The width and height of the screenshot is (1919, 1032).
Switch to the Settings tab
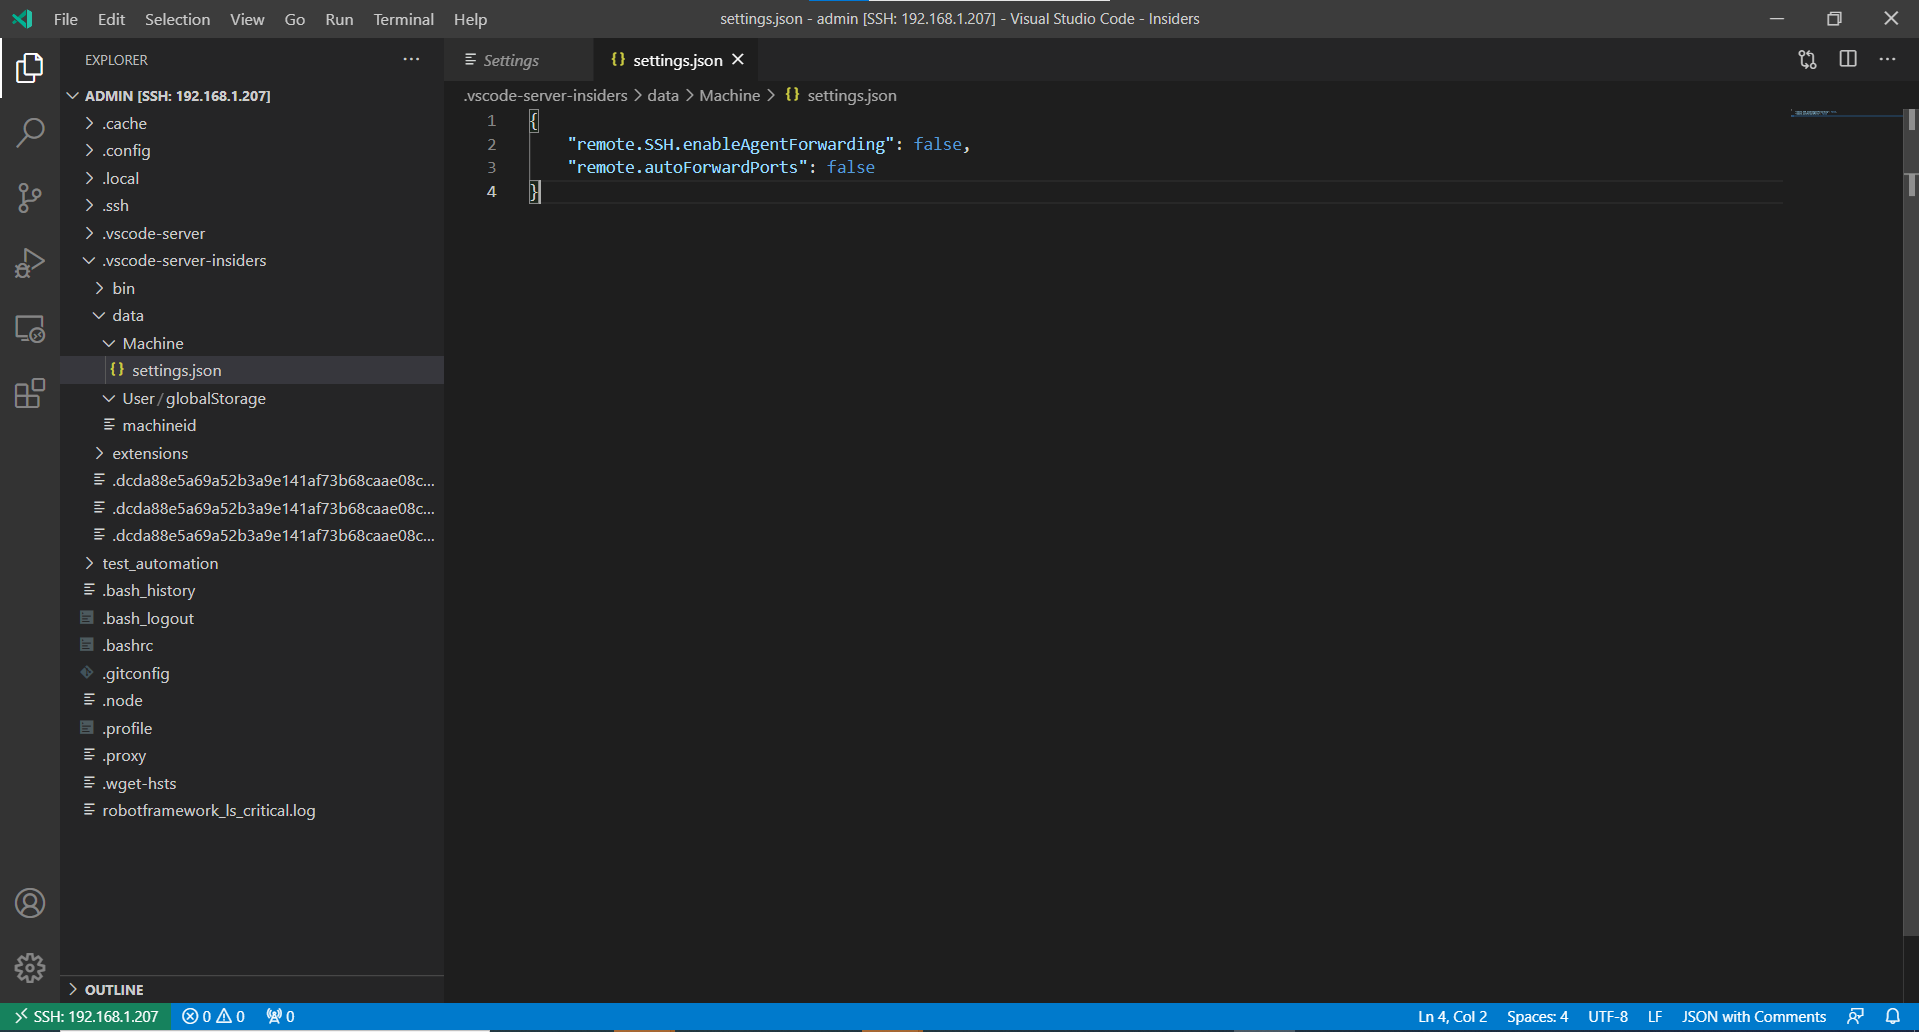tap(509, 60)
